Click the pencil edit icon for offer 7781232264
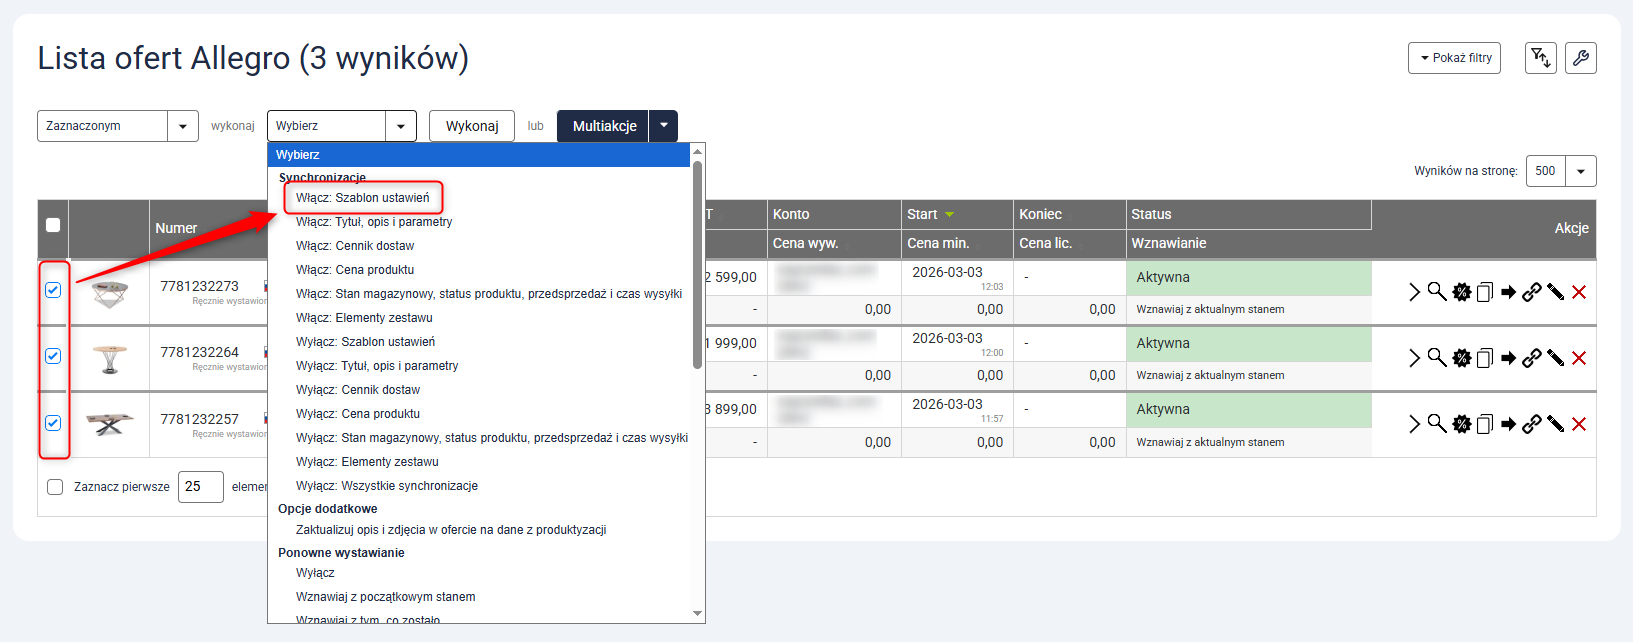This screenshot has width=1633, height=642. 1555,358
